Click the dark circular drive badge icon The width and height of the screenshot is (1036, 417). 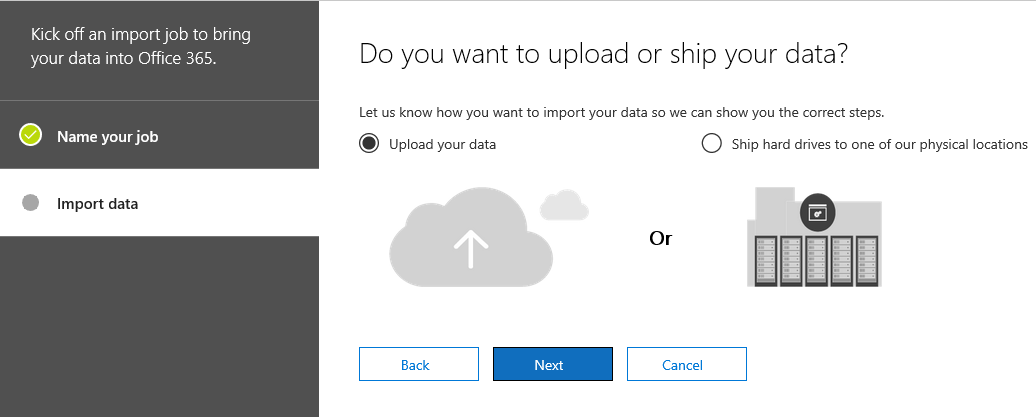(x=818, y=213)
